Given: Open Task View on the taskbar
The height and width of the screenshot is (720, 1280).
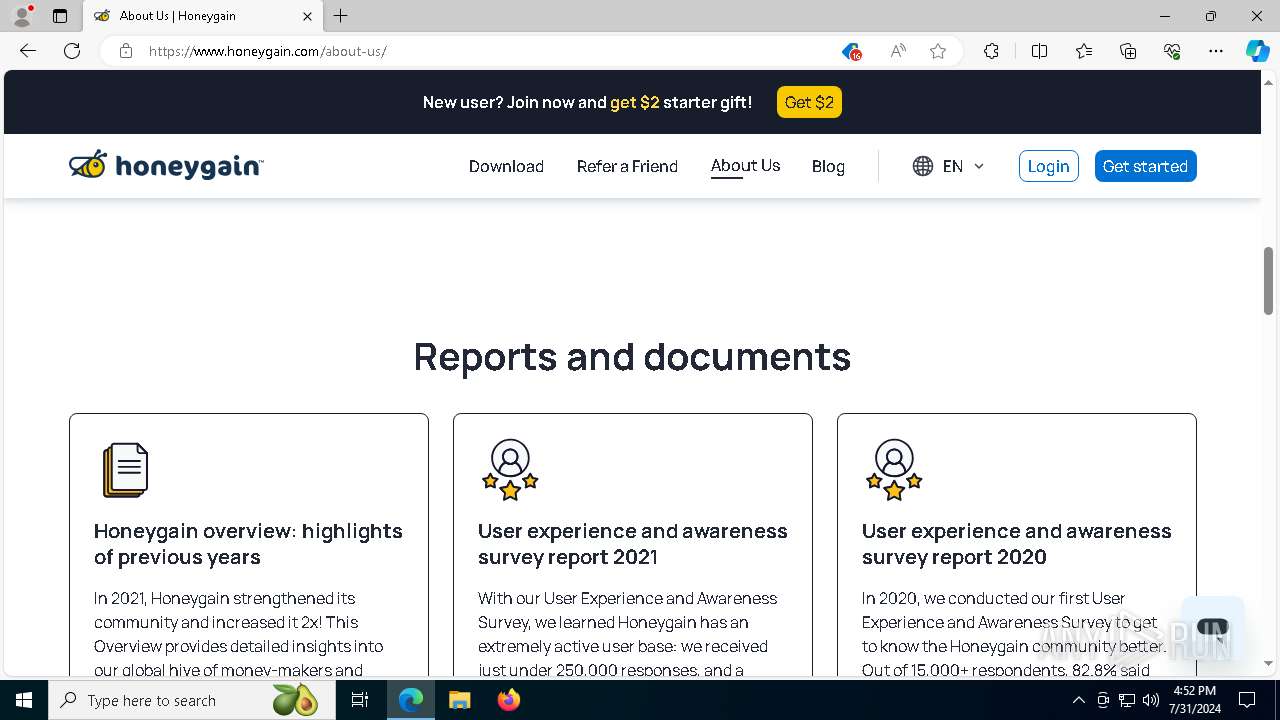Looking at the screenshot, I should pyautogui.click(x=360, y=700).
